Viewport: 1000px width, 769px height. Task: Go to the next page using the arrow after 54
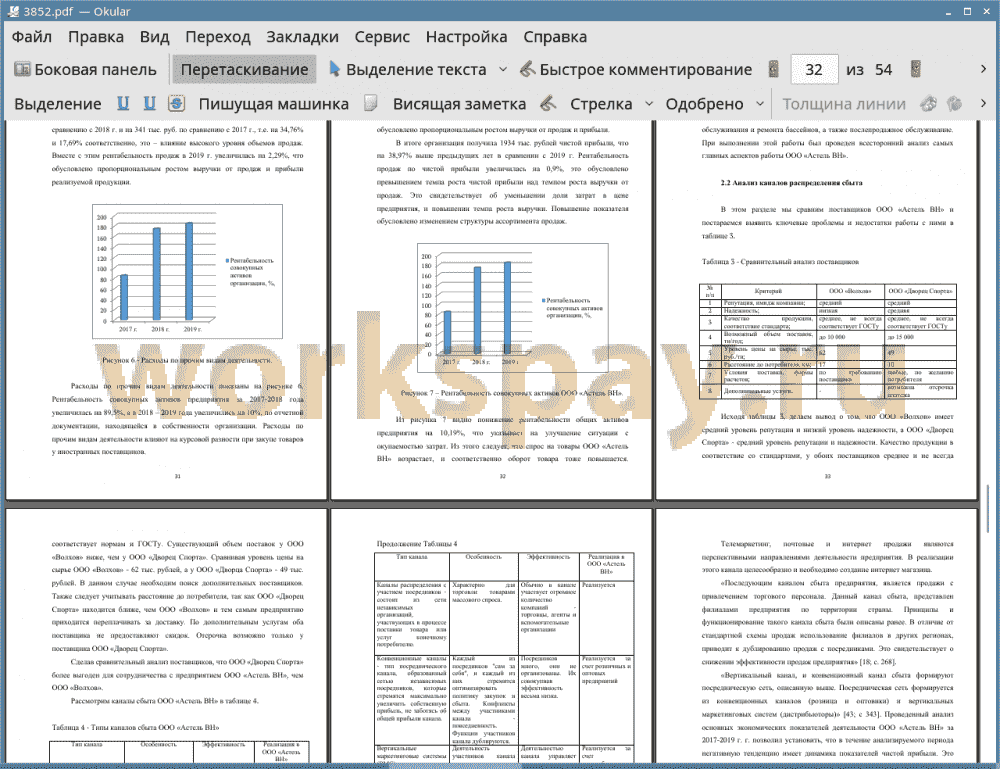pyautogui.click(x=916, y=70)
